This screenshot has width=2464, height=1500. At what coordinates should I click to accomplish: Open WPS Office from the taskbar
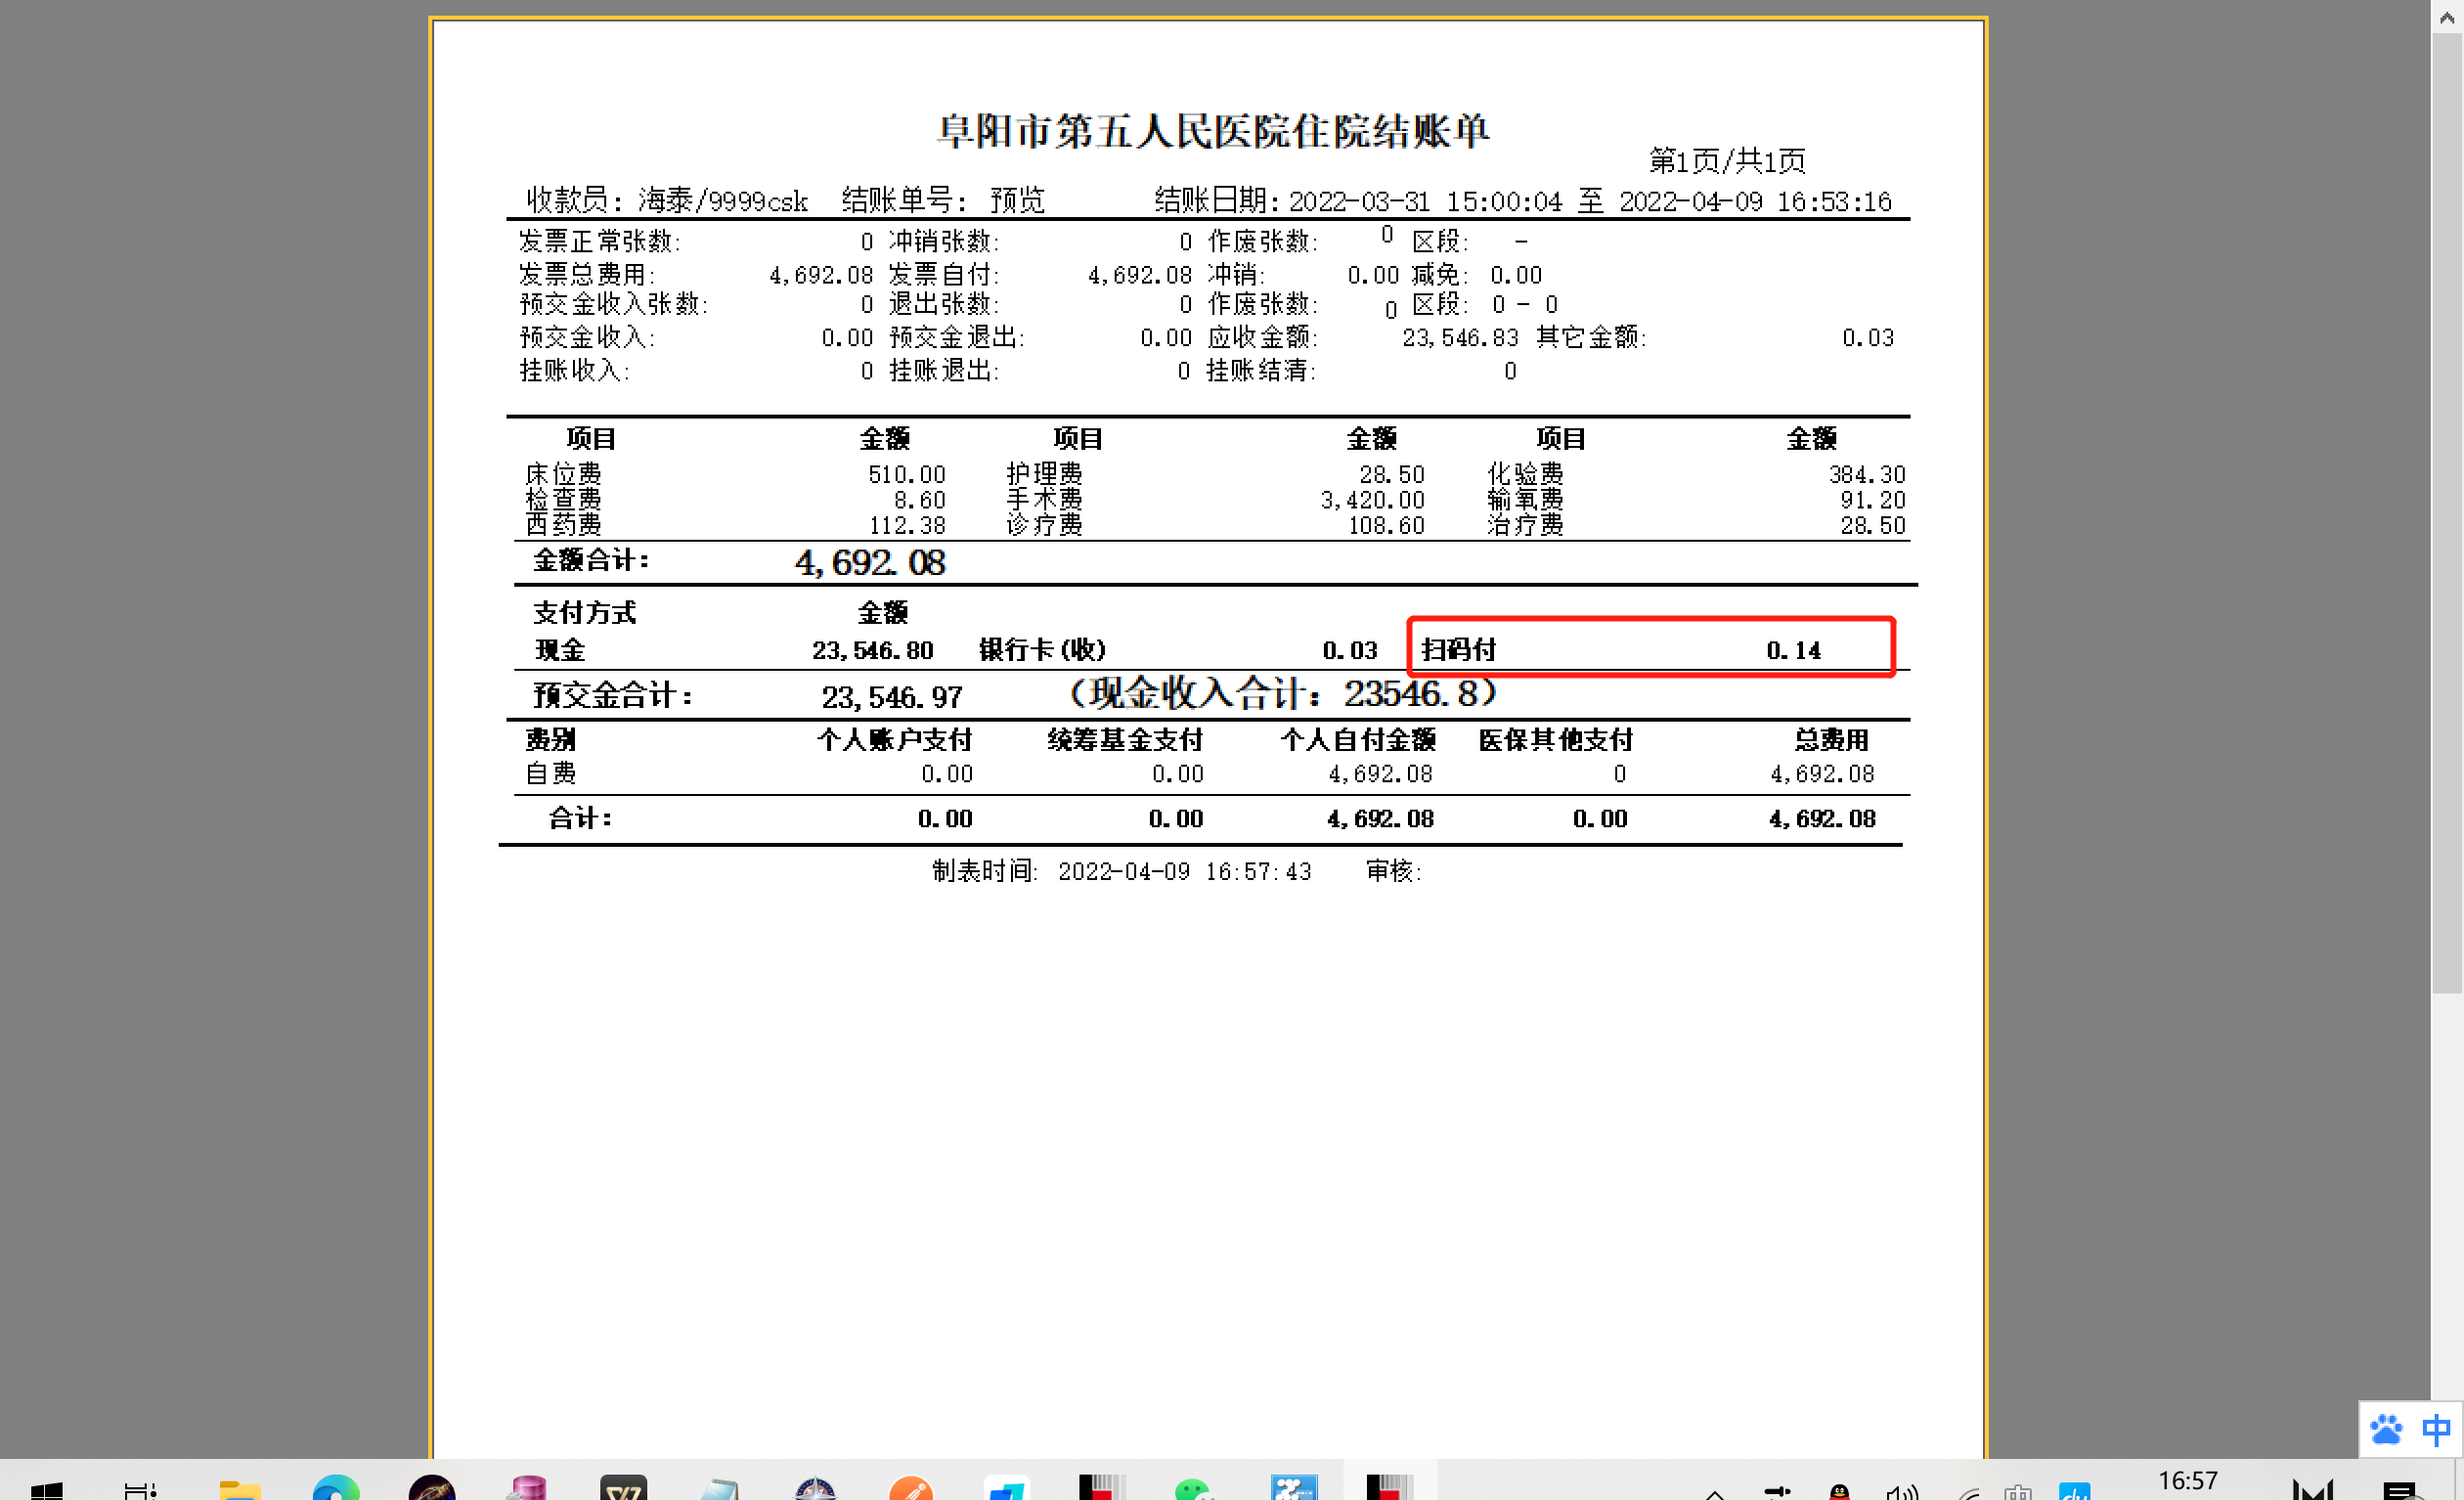click(x=623, y=1490)
